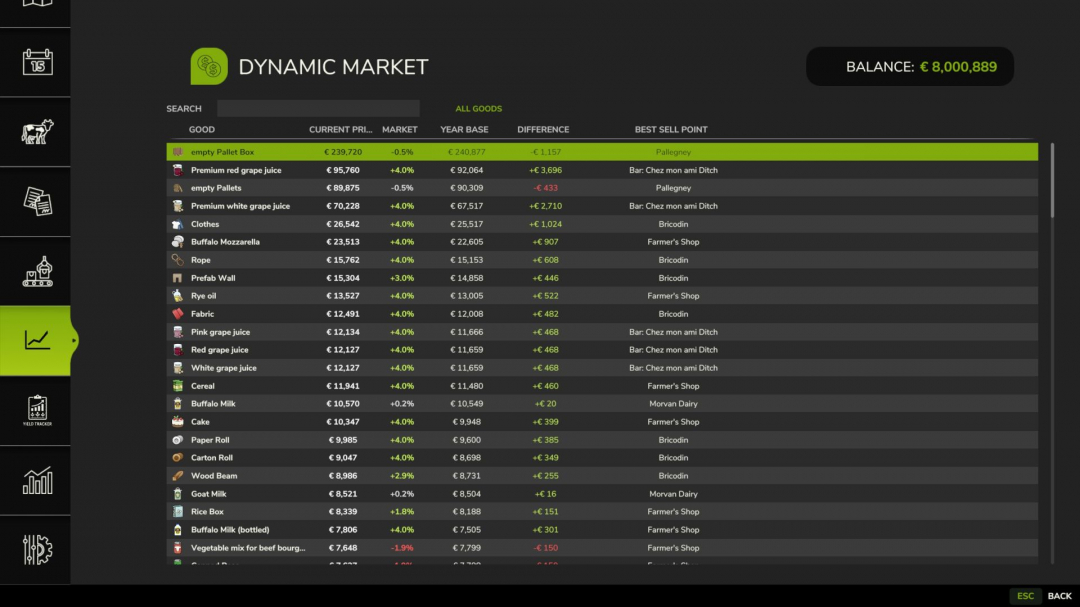Select the ALL GOODS filter

479,109
